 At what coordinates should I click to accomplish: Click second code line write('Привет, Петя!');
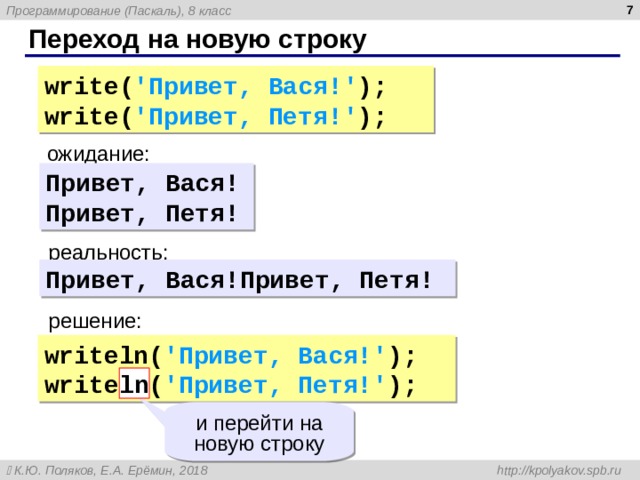(x=215, y=117)
